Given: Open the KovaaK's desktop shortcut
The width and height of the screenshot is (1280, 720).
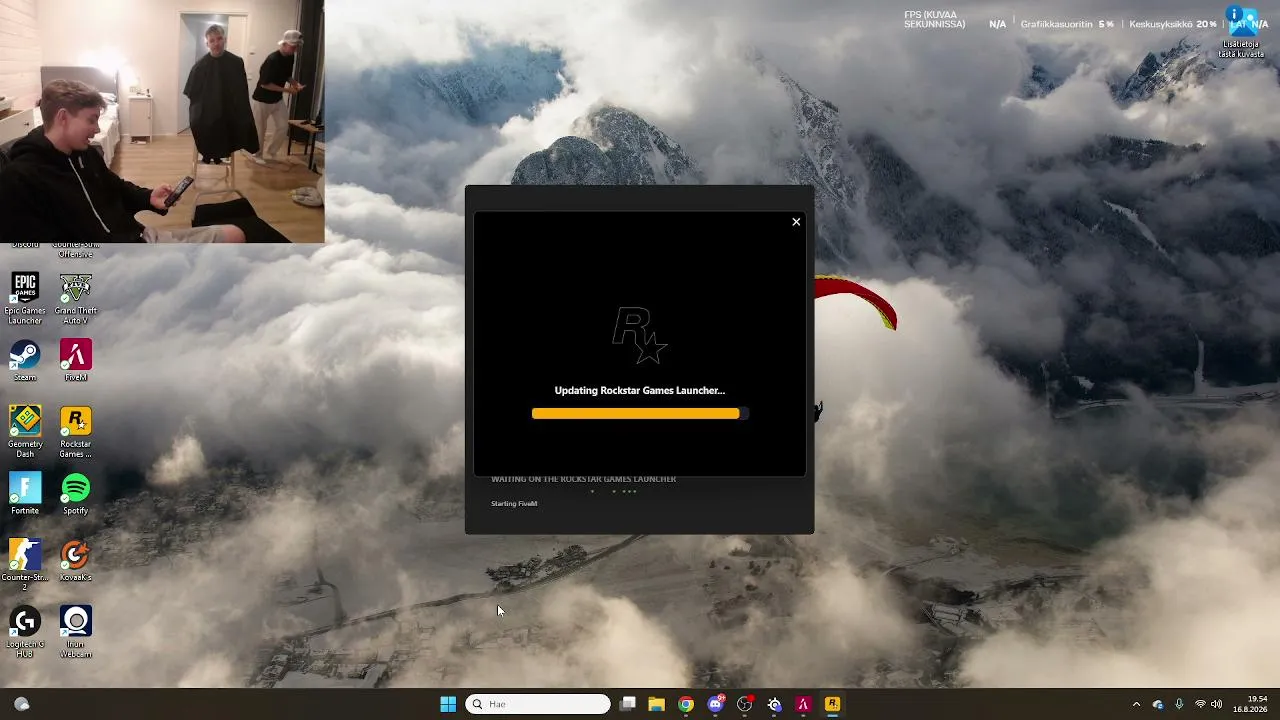Looking at the screenshot, I should [75, 561].
